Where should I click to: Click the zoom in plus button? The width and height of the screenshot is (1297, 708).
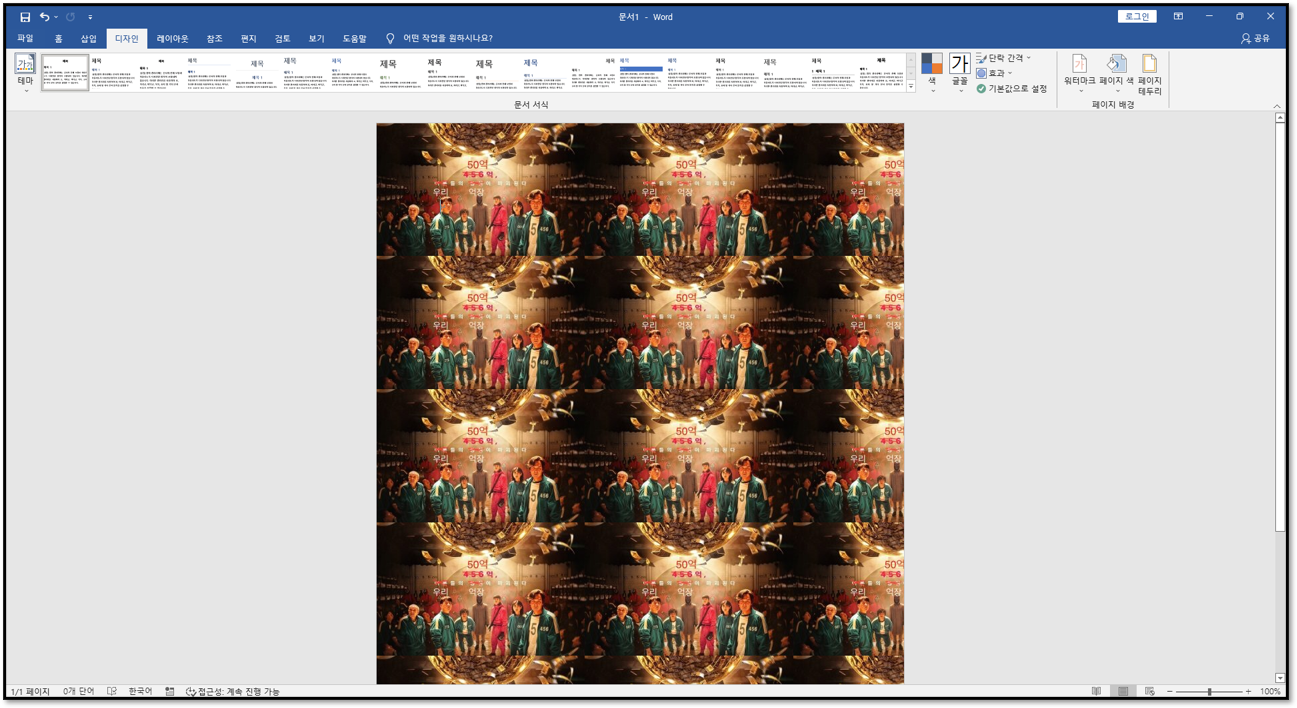1248,692
